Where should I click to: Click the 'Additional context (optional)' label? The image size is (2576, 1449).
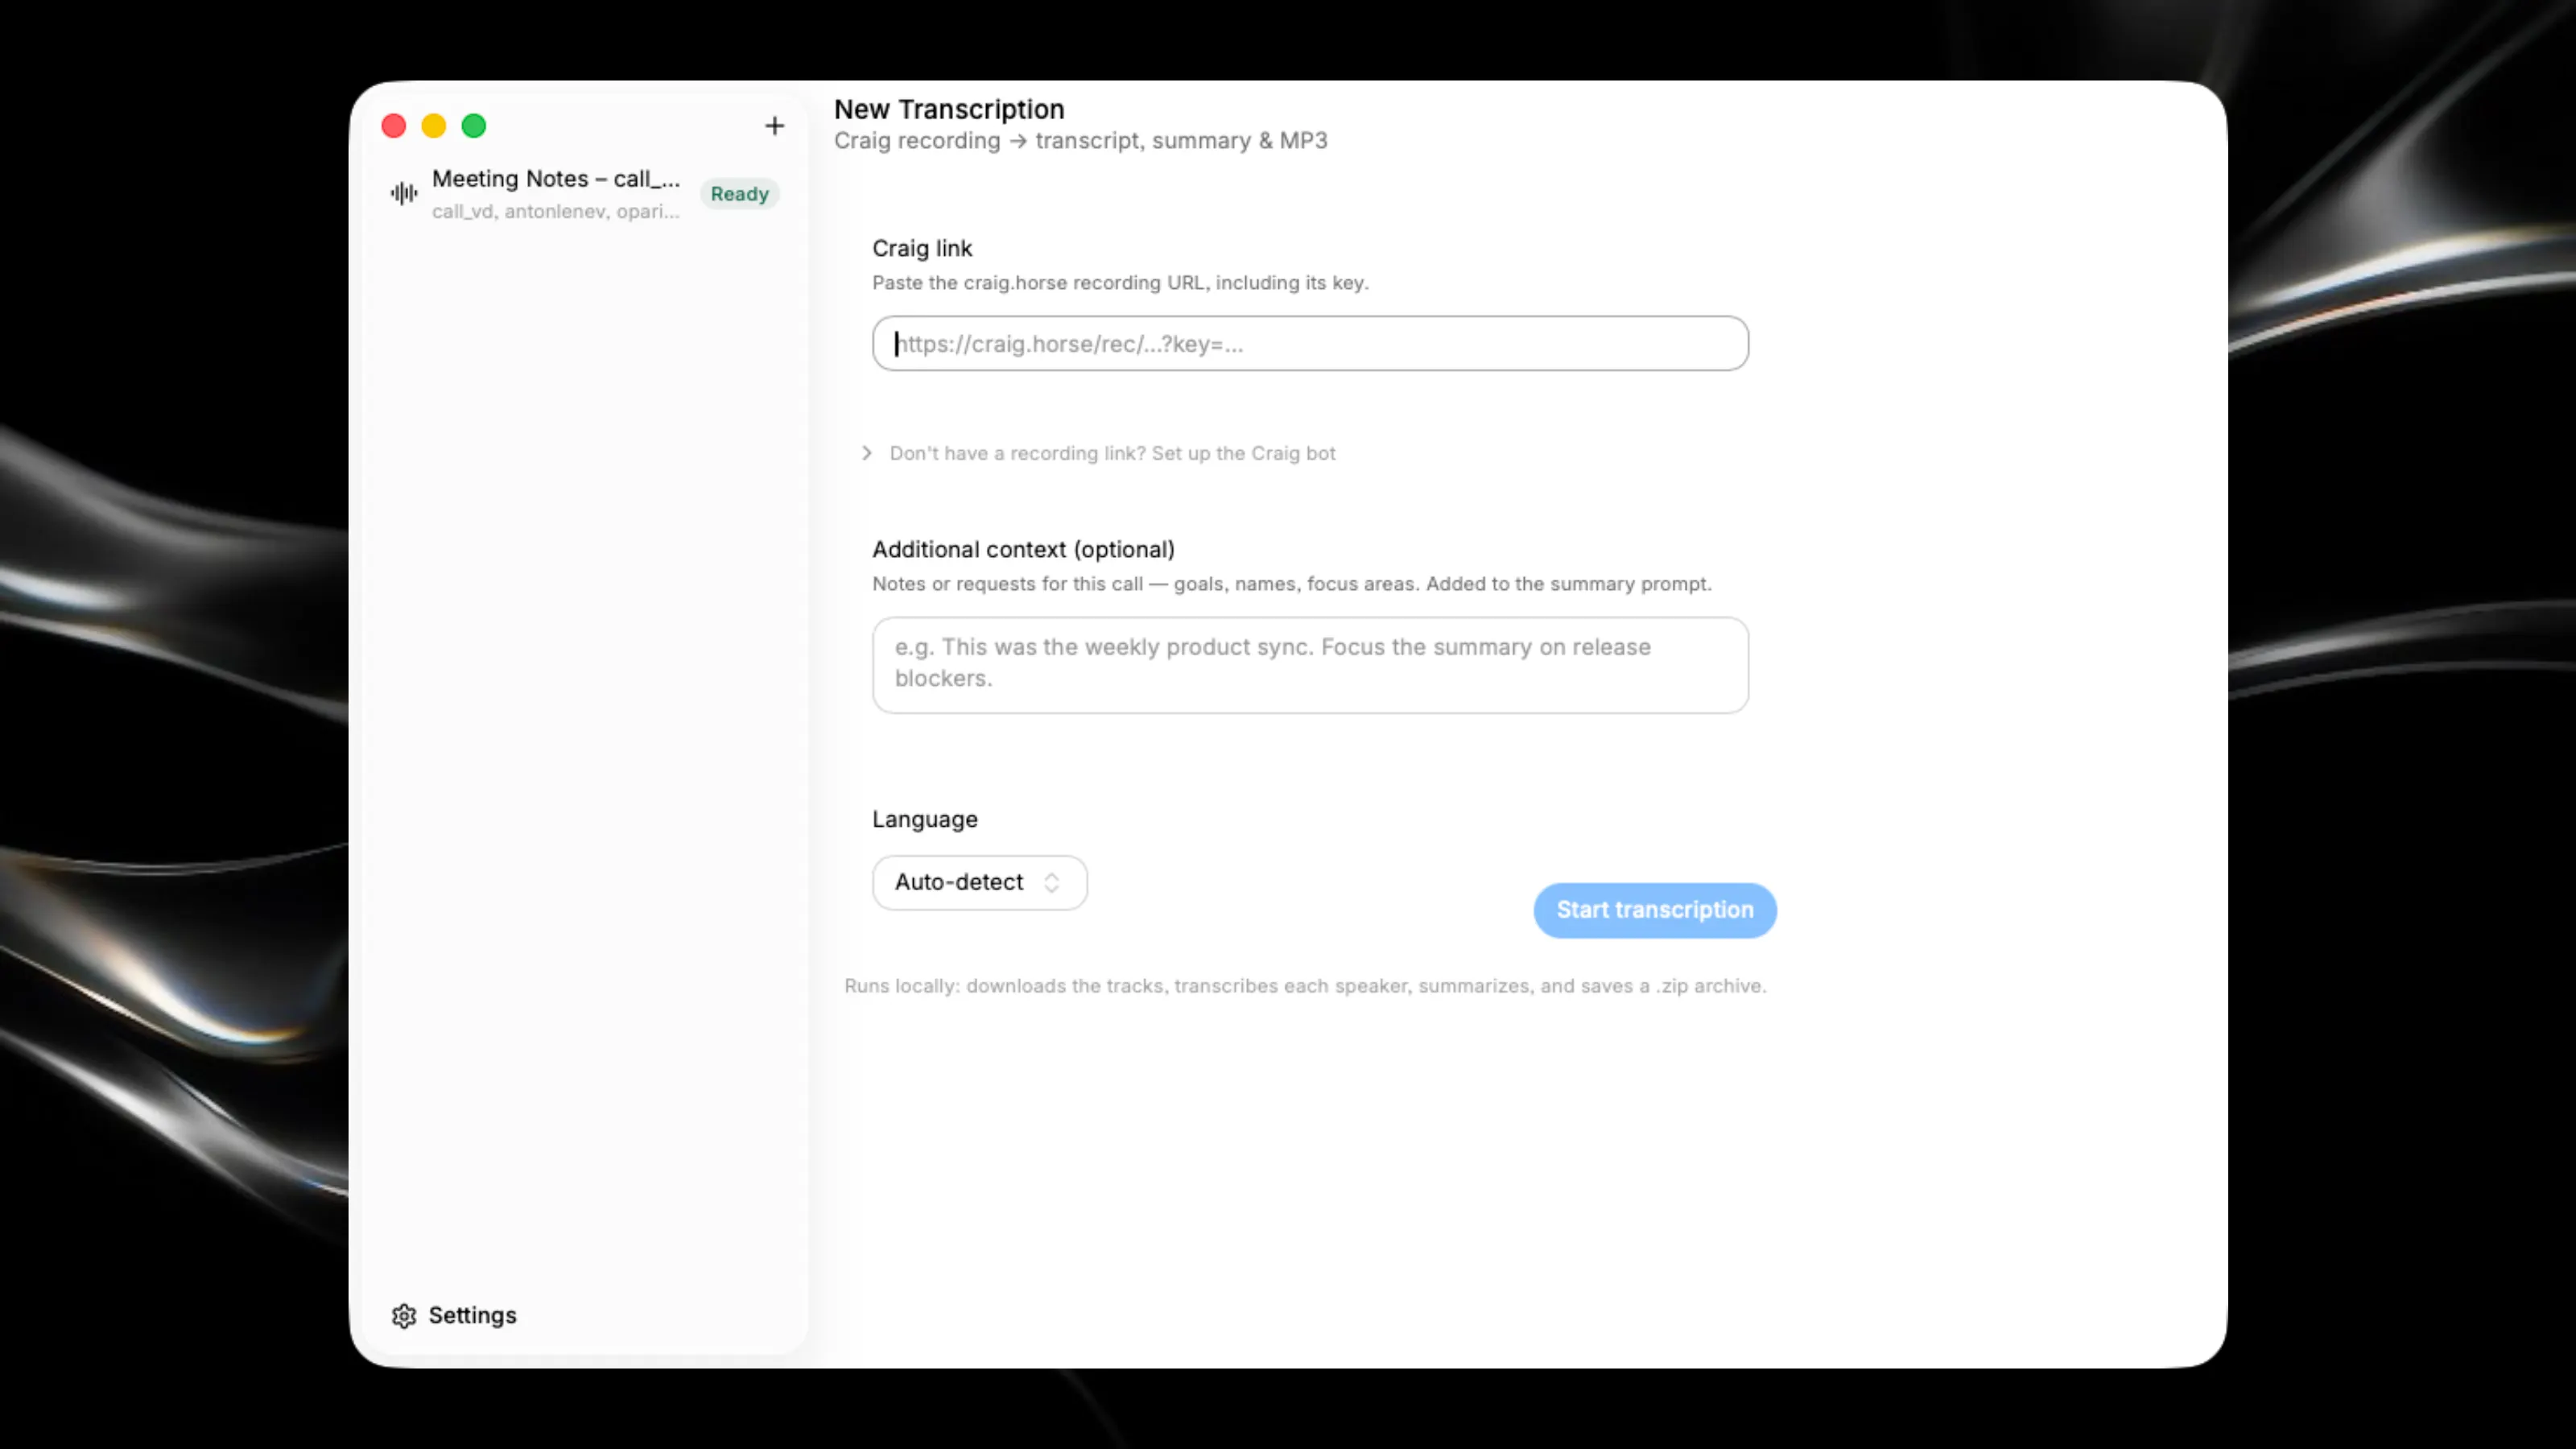pyautogui.click(x=1023, y=550)
